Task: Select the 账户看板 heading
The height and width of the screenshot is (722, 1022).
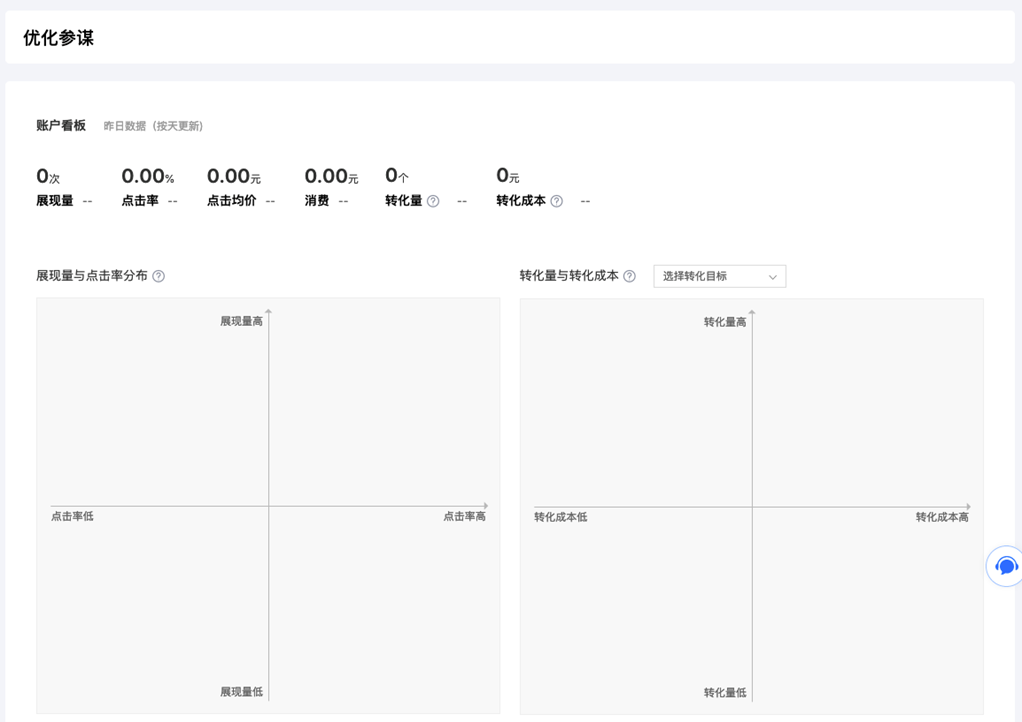Action: [61, 126]
